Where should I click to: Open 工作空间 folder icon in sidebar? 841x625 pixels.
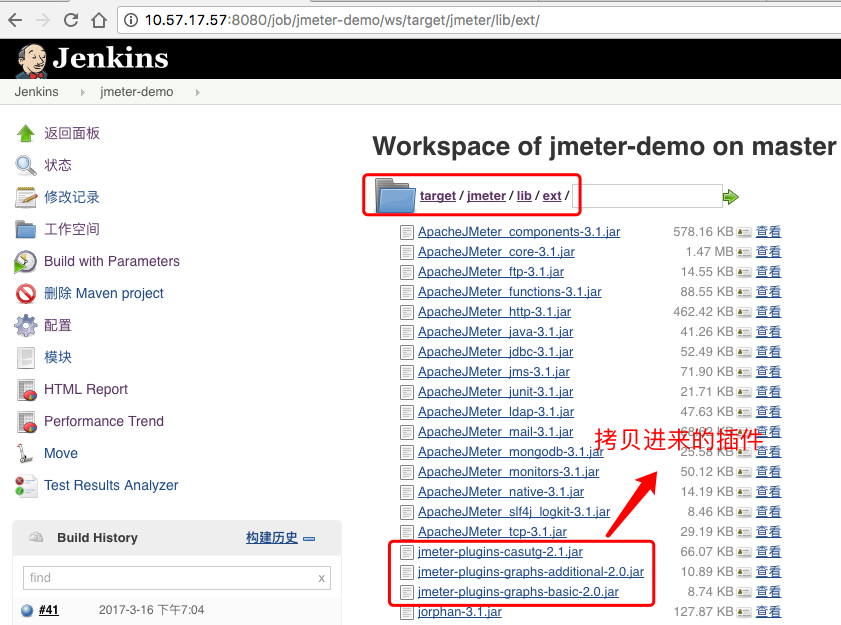25,229
